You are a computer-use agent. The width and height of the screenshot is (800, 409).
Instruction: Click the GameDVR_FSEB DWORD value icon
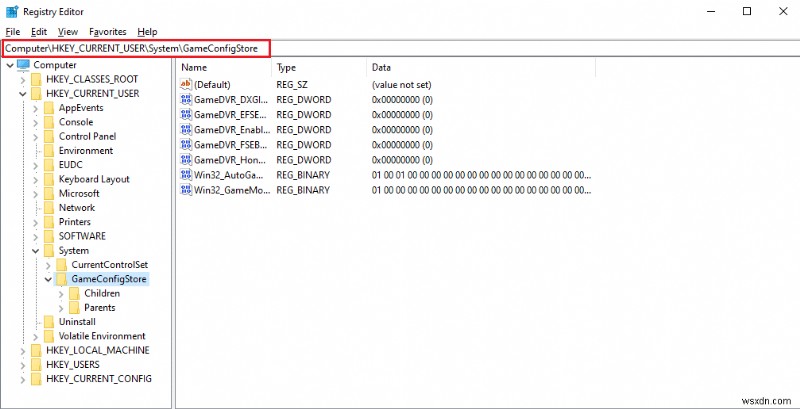click(186, 145)
